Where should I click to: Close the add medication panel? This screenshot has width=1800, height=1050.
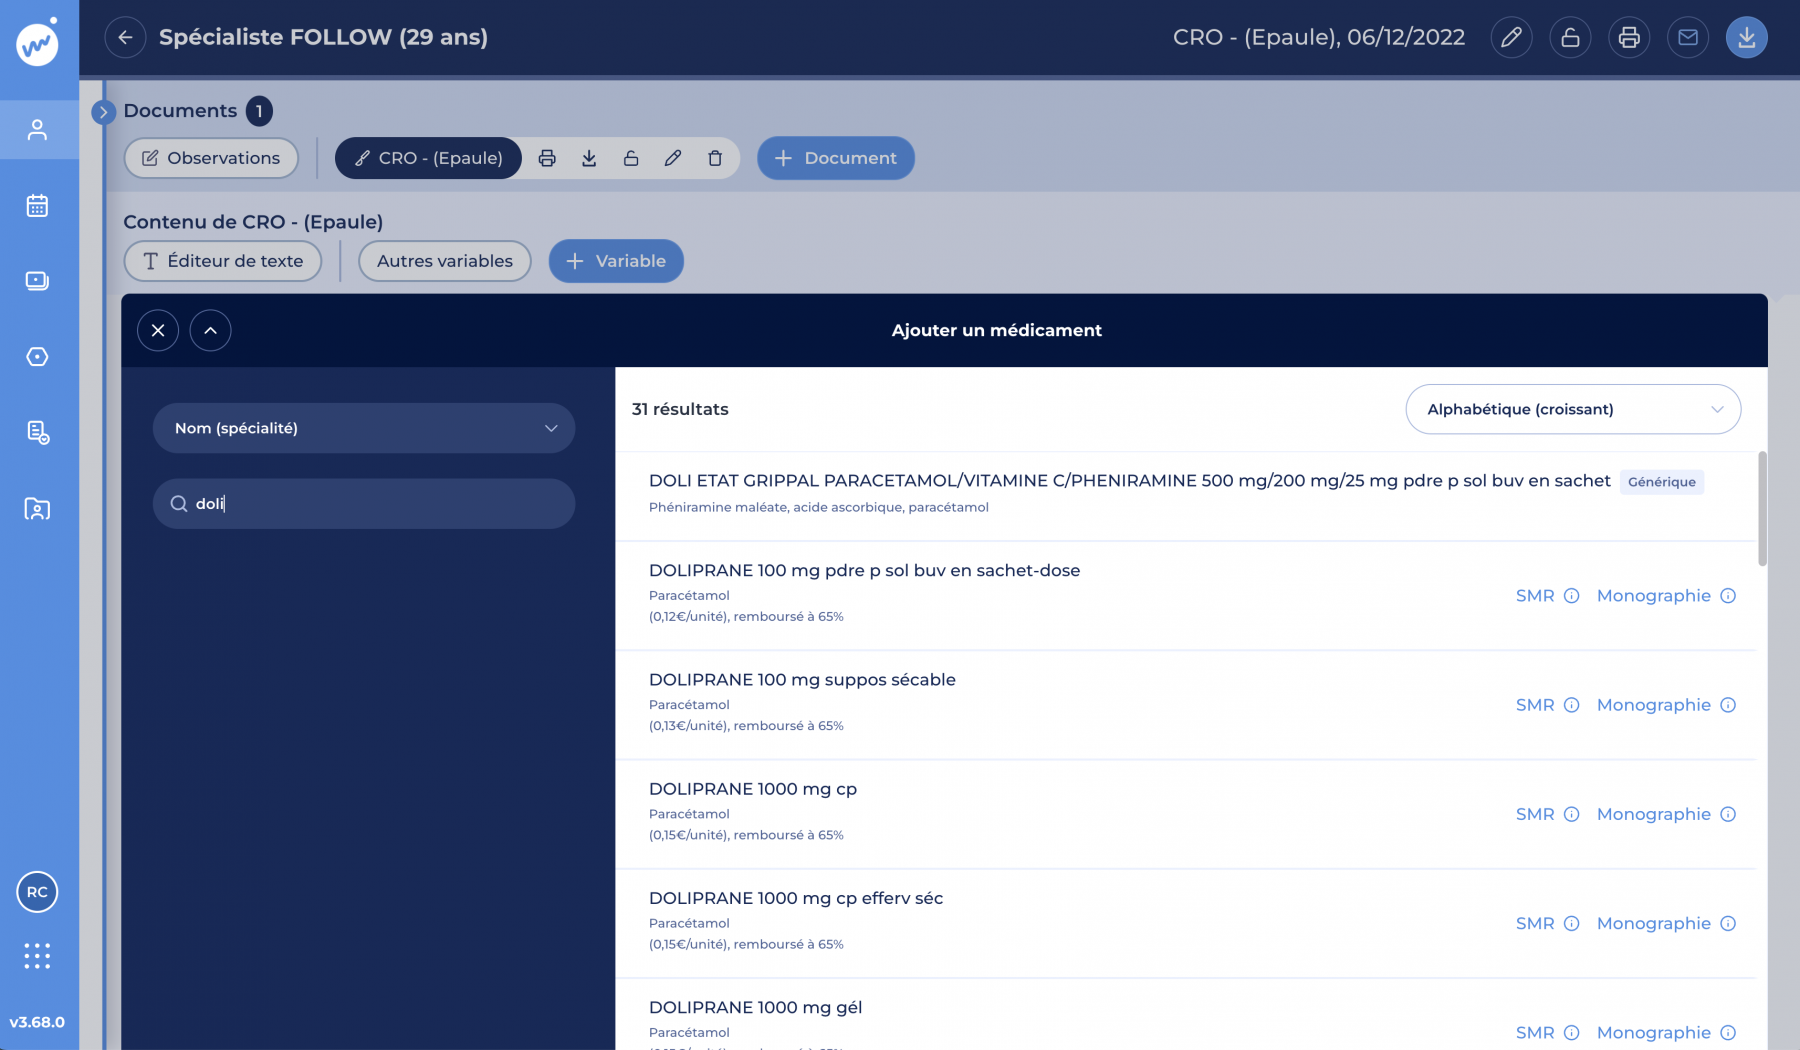158,331
